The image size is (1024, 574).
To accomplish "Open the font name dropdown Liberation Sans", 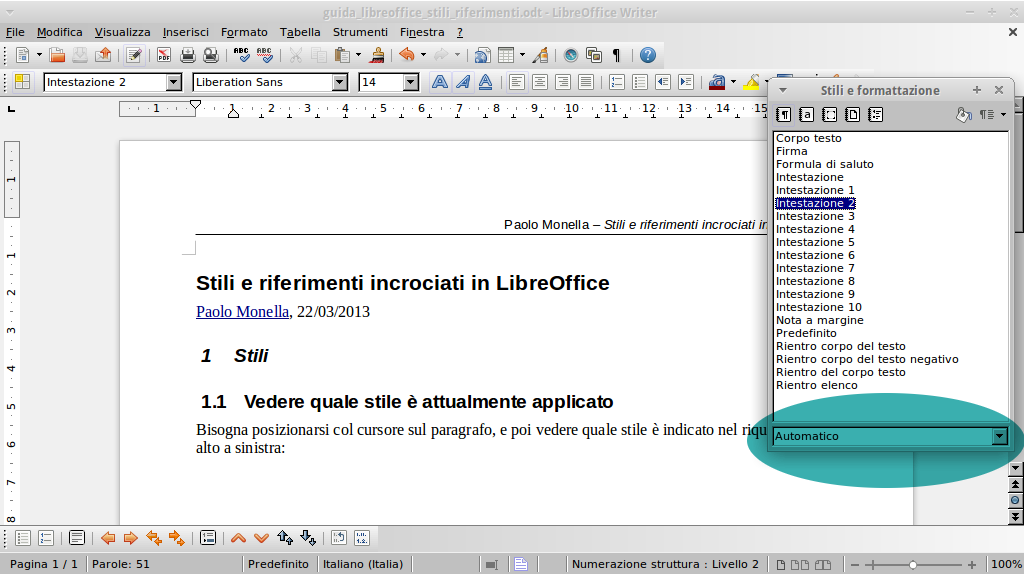I will click(340, 82).
